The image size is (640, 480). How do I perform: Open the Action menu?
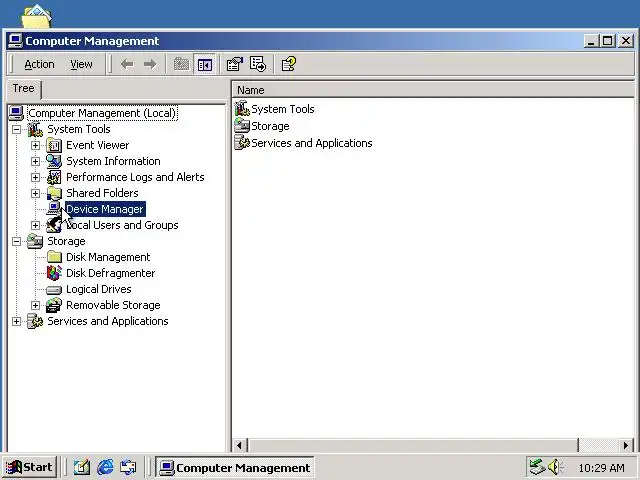tap(39, 64)
